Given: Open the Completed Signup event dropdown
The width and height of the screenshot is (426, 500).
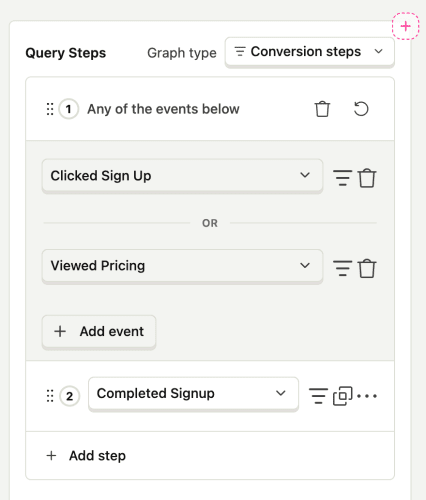Looking at the screenshot, I should click(x=193, y=394).
